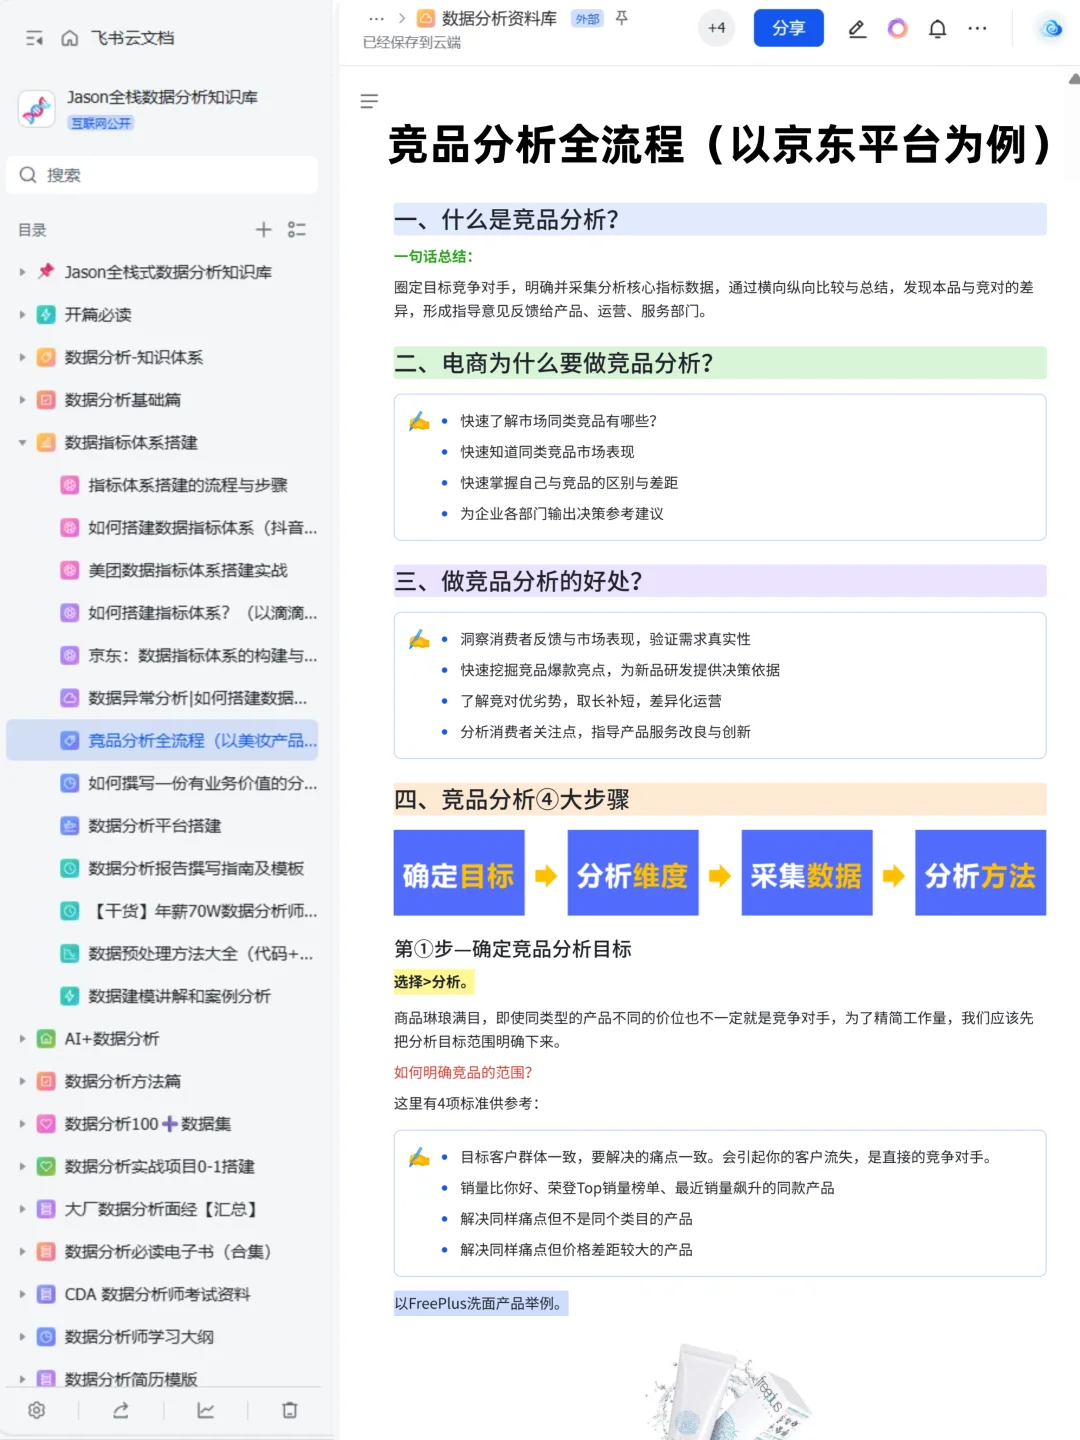
Task: Open the more options menu in the header
Action: [978, 29]
